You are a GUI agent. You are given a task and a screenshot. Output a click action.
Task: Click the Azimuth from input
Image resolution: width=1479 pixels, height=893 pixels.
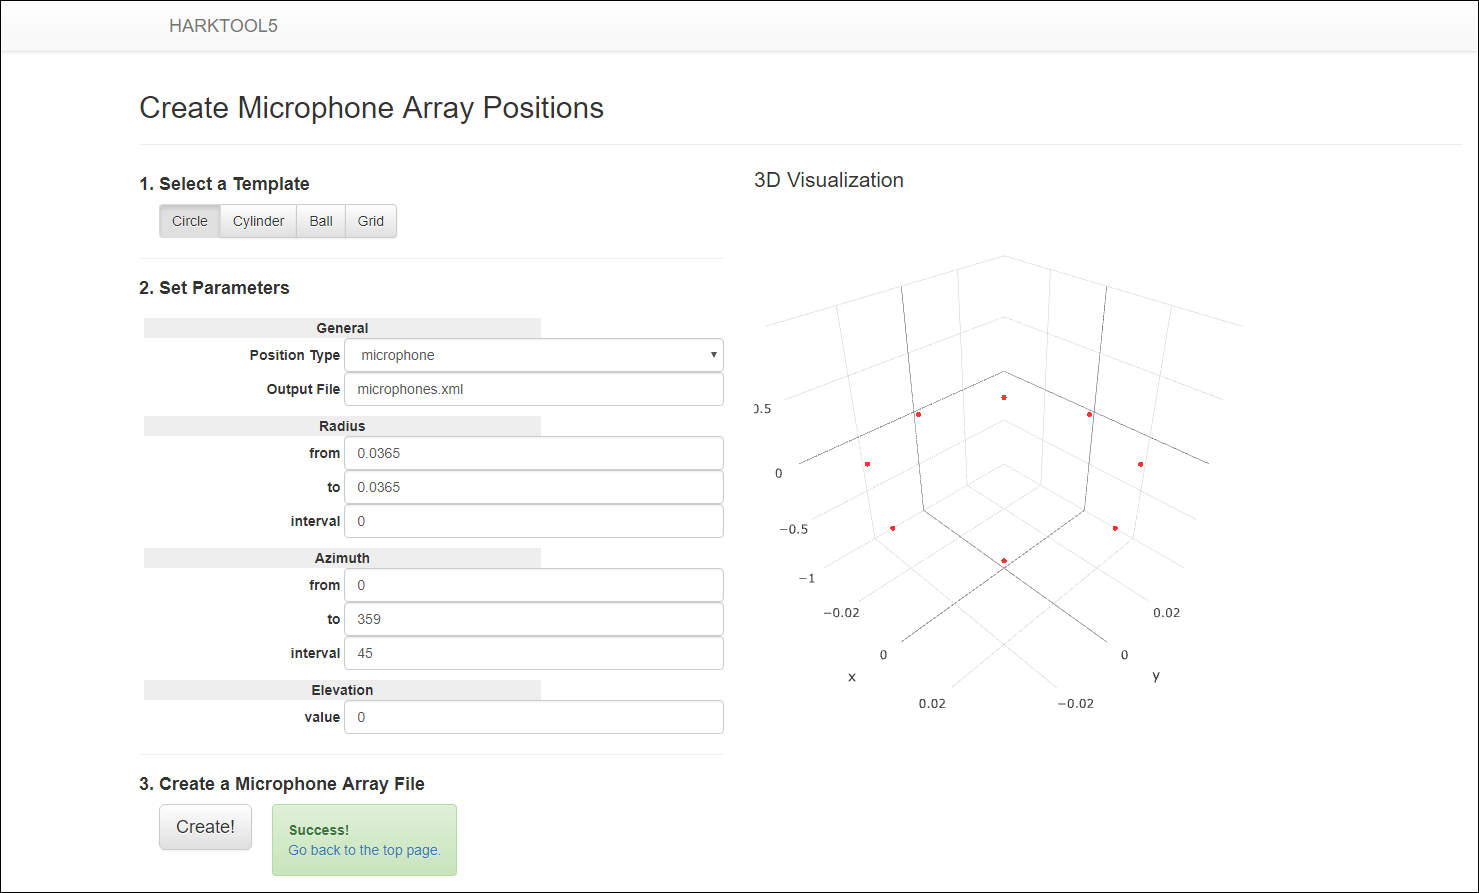[533, 585]
